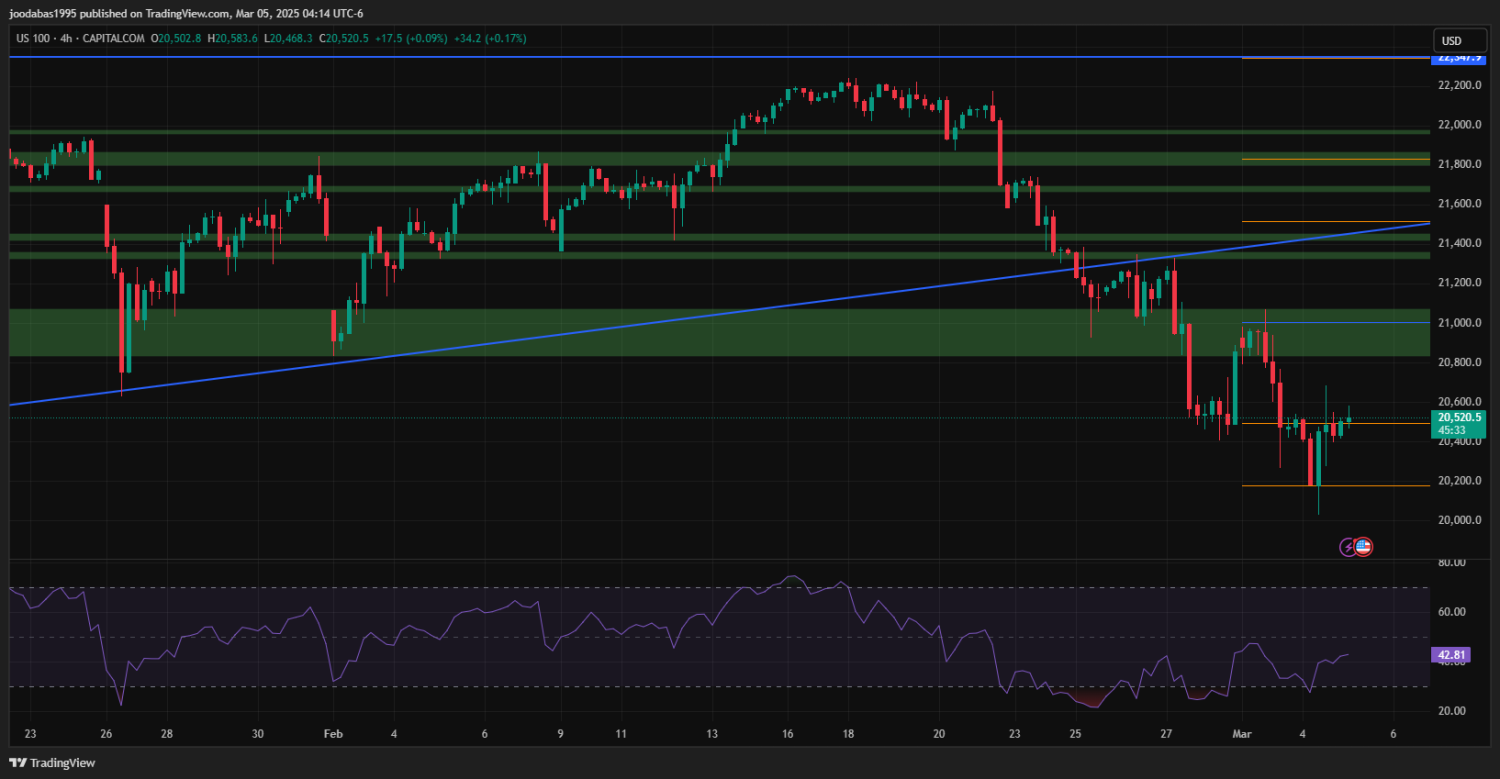Click the purple 42.81 RSI value label
Viewport: 1500px width, 779px height.
coord(1451,655)
